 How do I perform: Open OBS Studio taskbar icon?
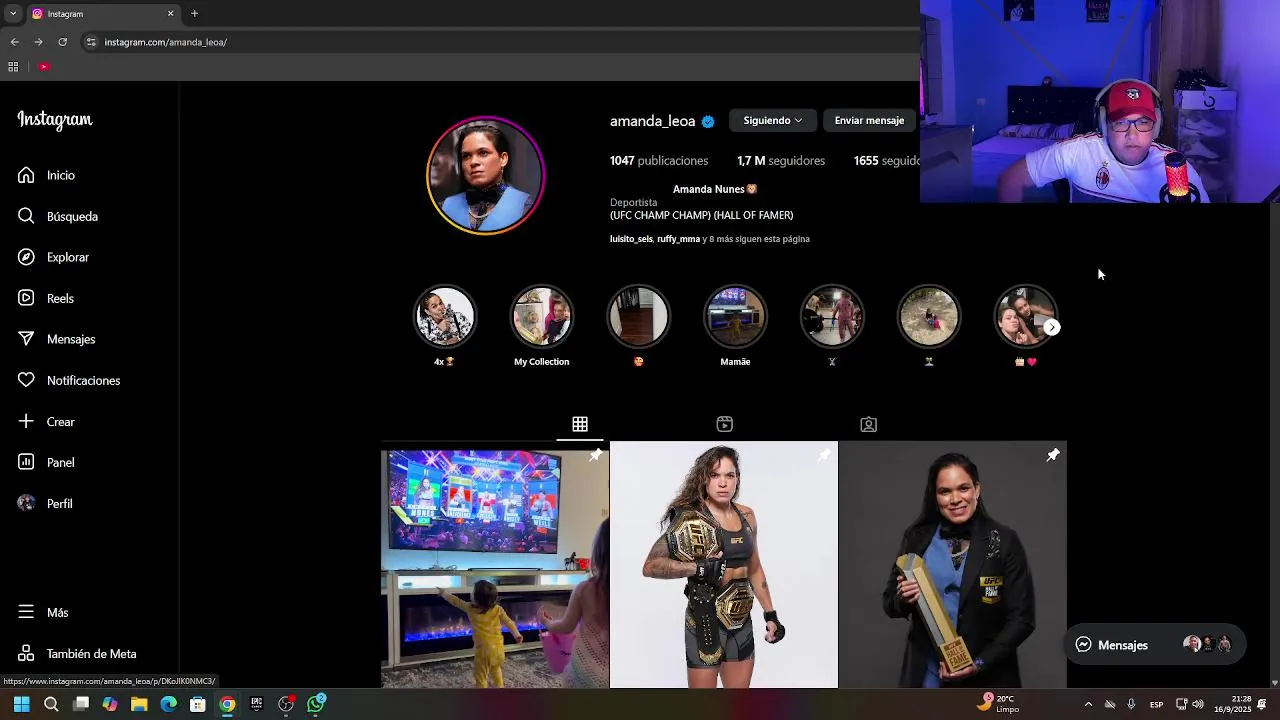pyautogui.click(x=286, y=704)
